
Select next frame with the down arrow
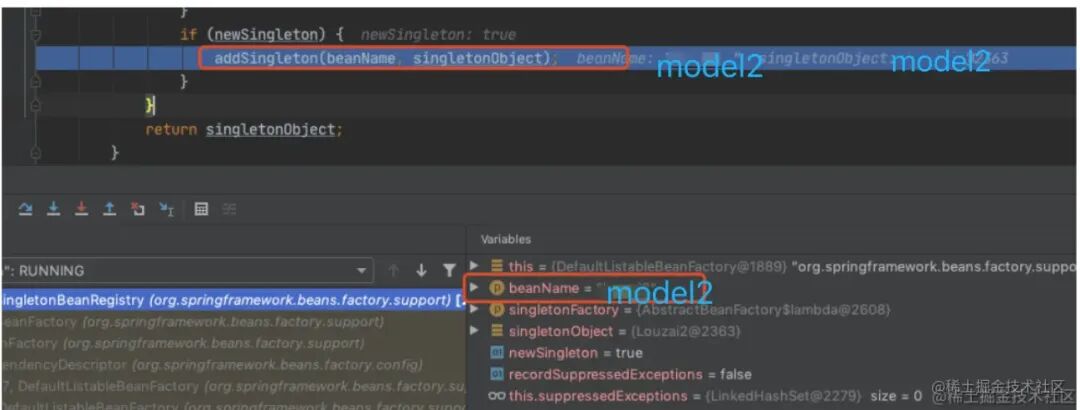point(421,271)
